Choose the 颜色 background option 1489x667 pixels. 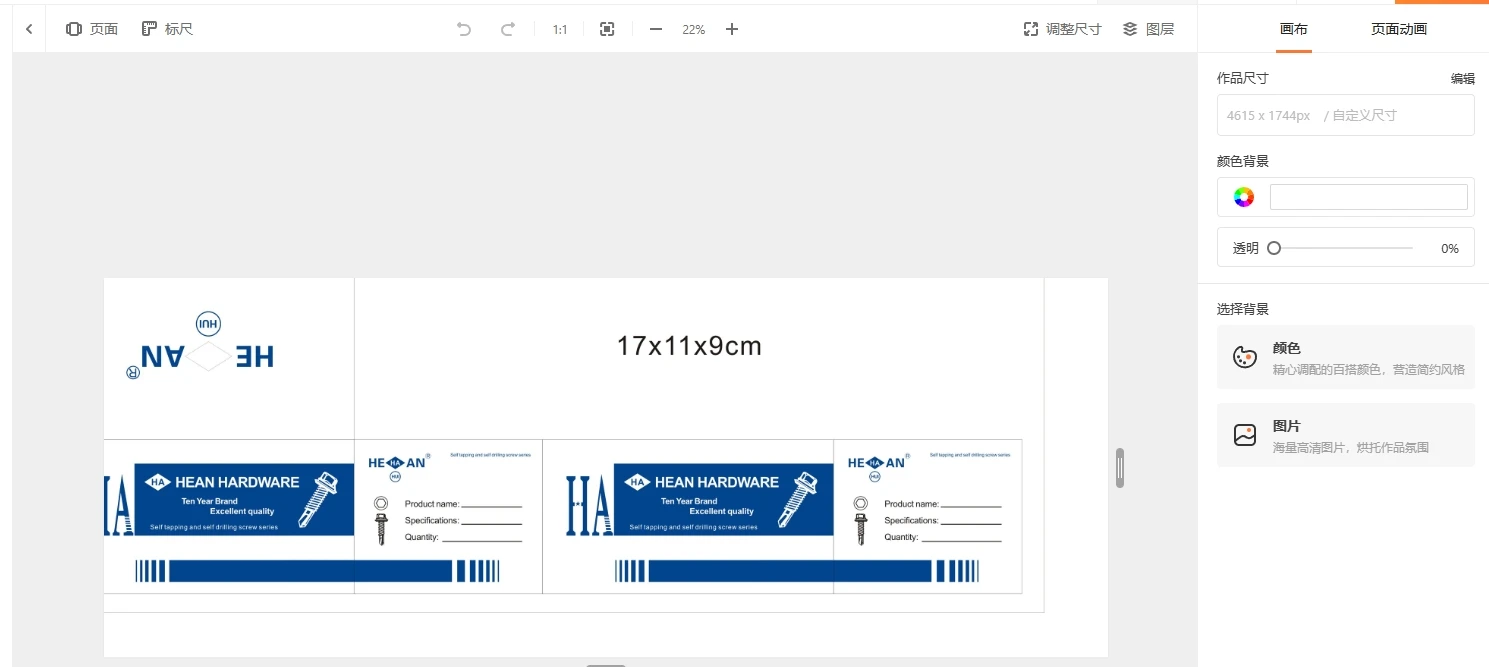1346,357
